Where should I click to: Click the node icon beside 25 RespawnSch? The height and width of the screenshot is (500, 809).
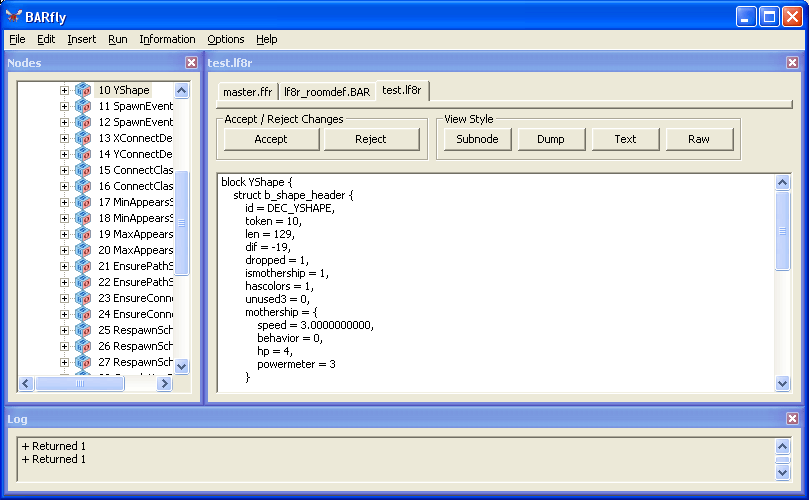tap(83, 330)
